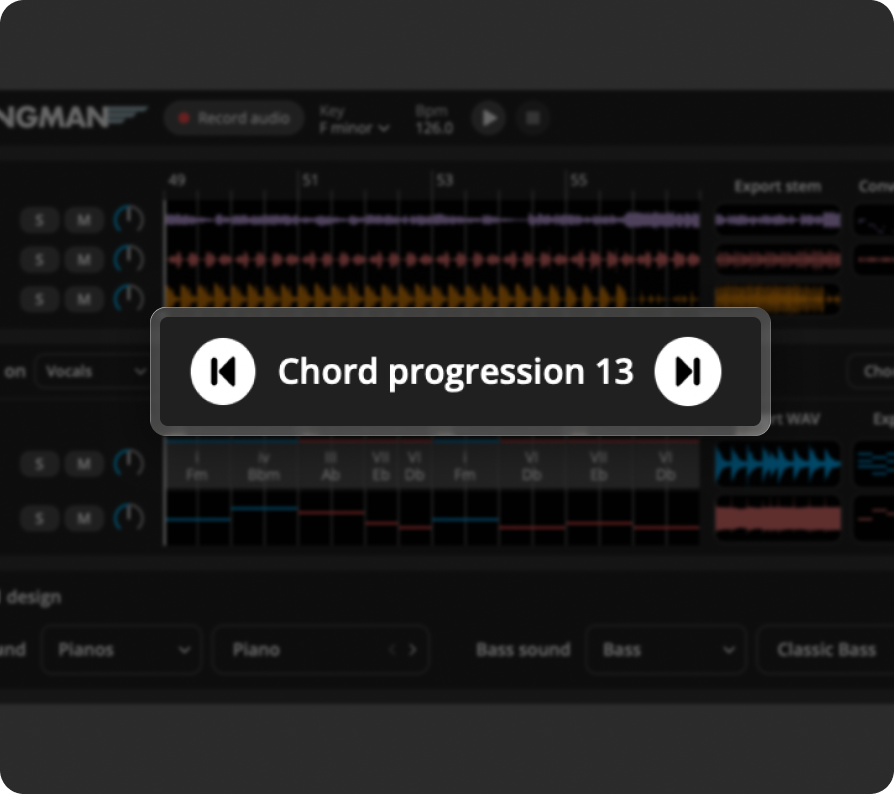Click the volume knob of purple waveform track
Image resolution: width=894 pixels, height=794 pixels.
point(128,219)
